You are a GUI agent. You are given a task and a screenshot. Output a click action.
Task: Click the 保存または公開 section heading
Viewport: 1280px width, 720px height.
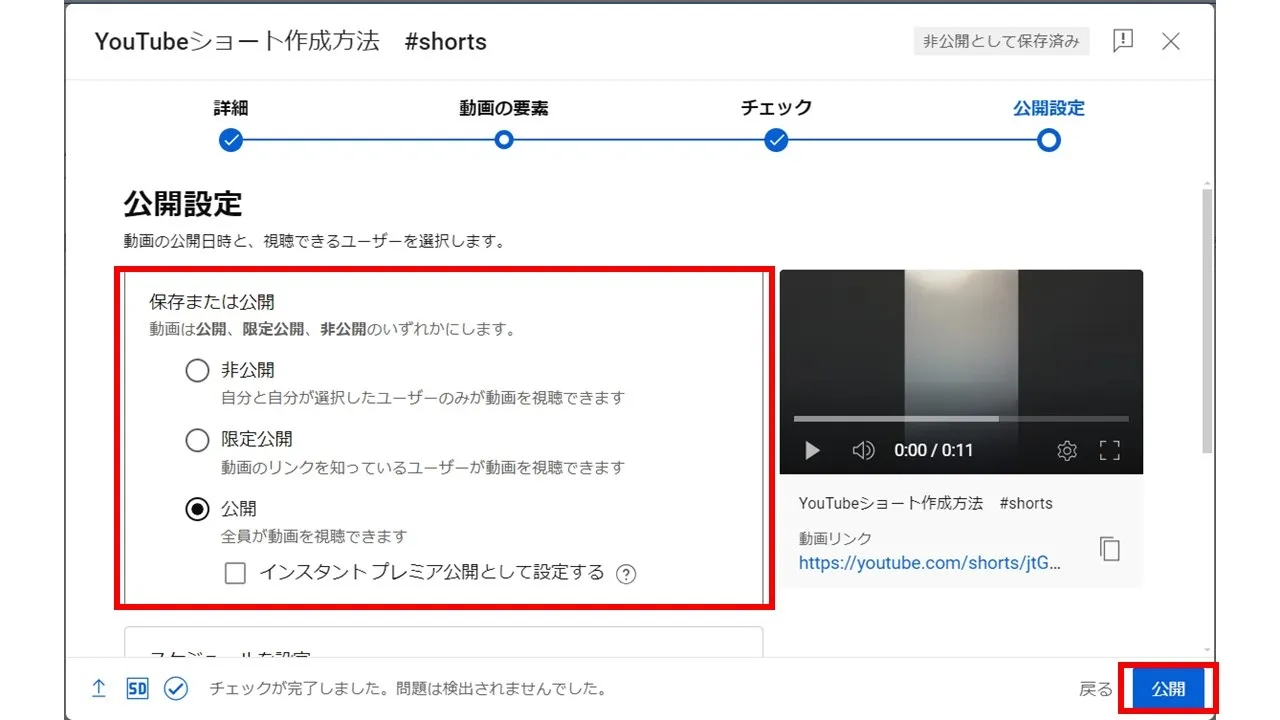[212, 302]
